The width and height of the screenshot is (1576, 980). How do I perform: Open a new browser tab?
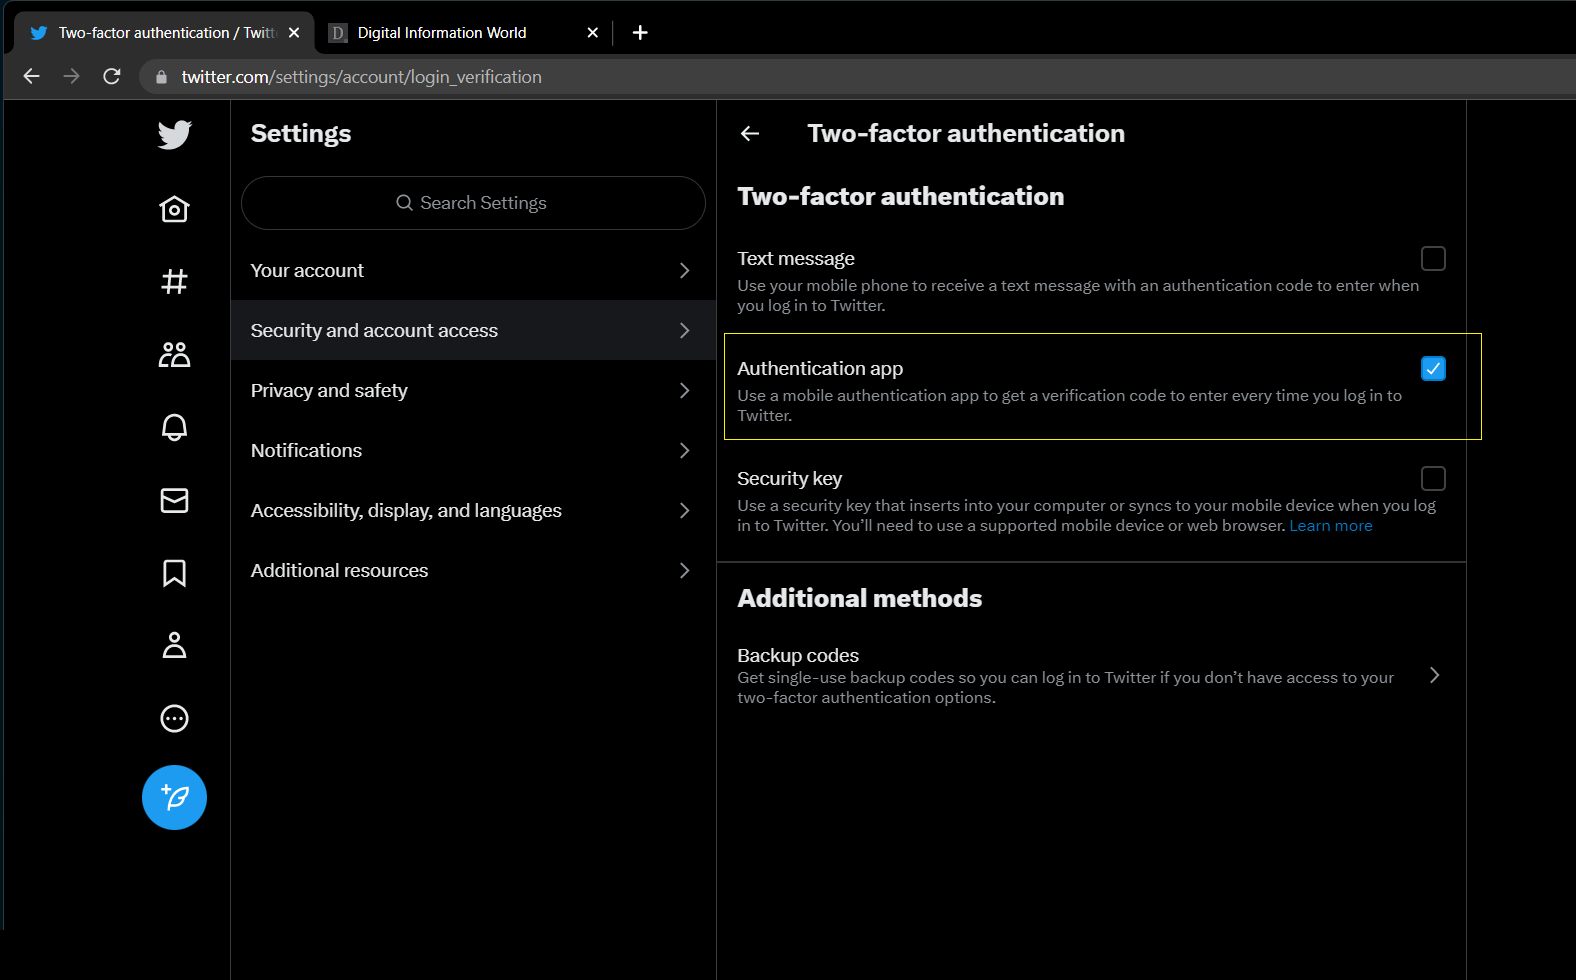pyautogui.click(x=640, y=33)
